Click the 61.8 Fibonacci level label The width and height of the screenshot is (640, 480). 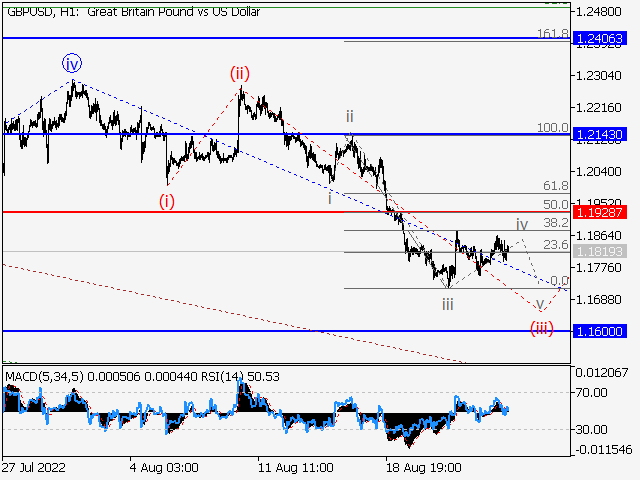(x=557, y=186)
